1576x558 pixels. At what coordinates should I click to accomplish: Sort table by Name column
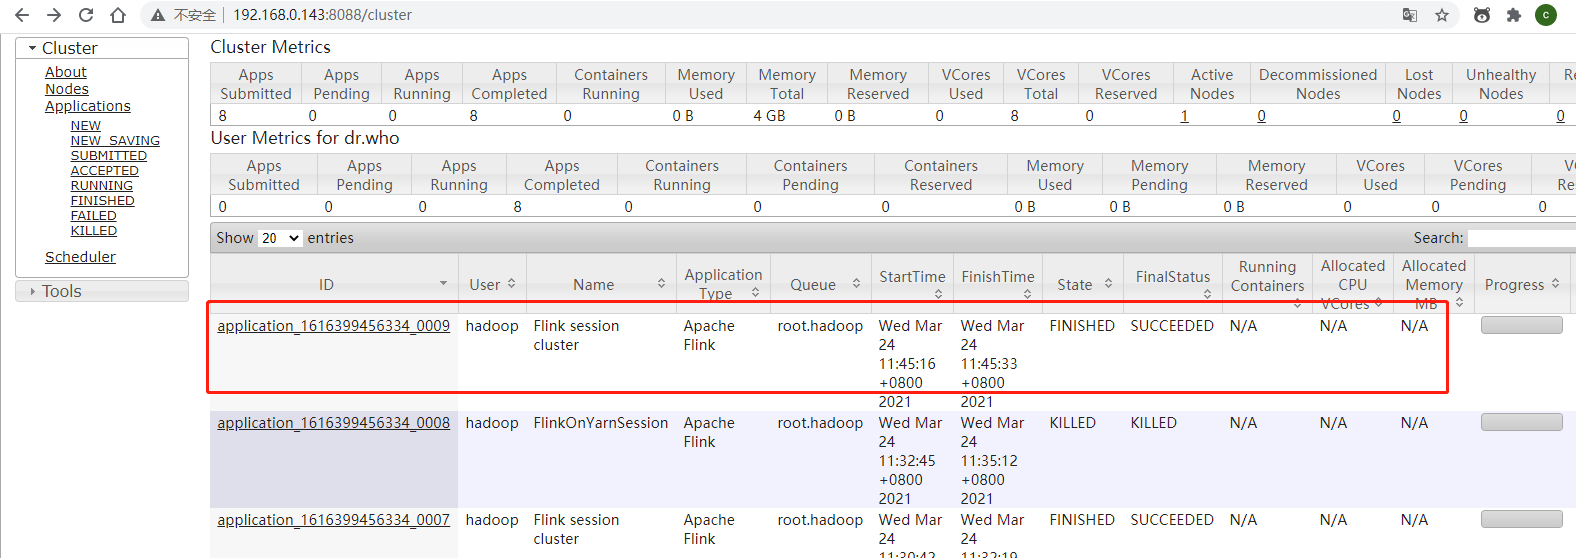point(601,284)
